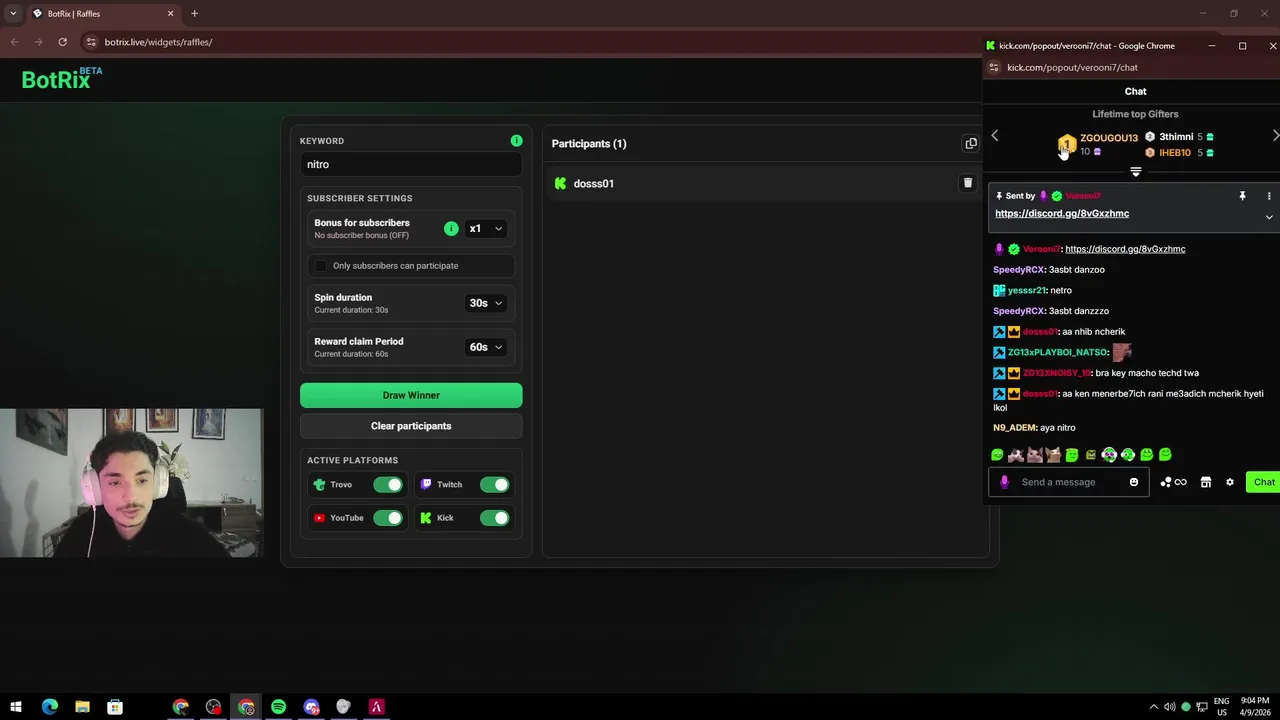Screen dimensions: 1280x720
Task: Toggle Trovo platform switch
Action: click(x=388, y=485)
